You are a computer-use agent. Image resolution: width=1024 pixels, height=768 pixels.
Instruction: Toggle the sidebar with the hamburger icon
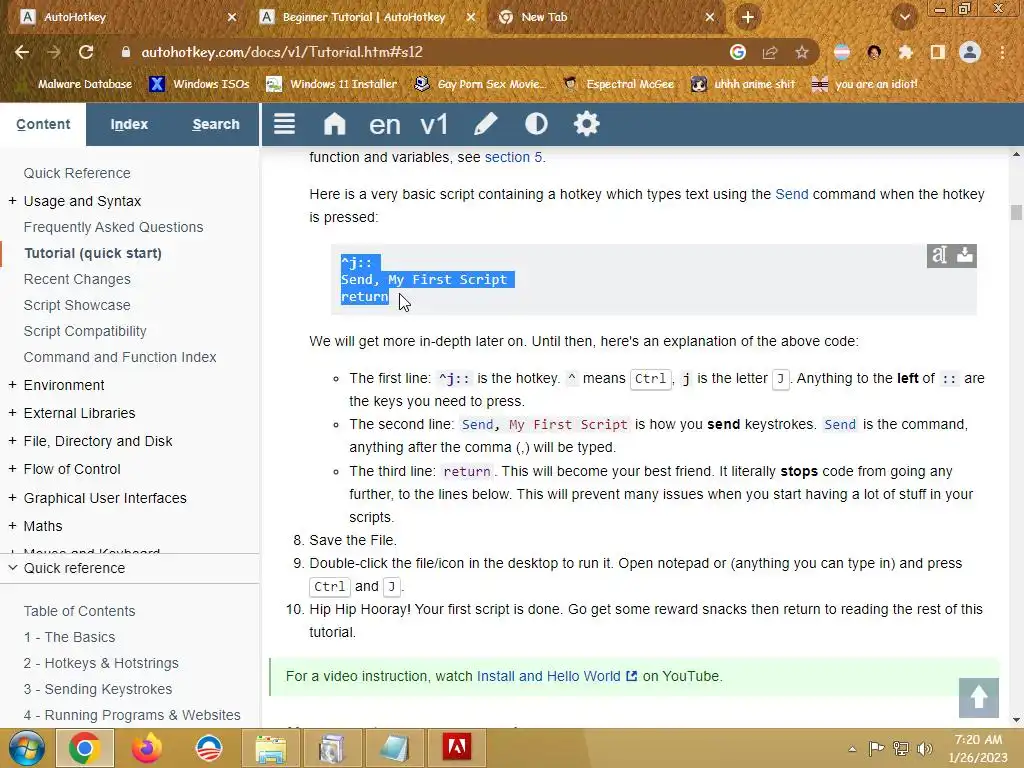tap(284, 123)
